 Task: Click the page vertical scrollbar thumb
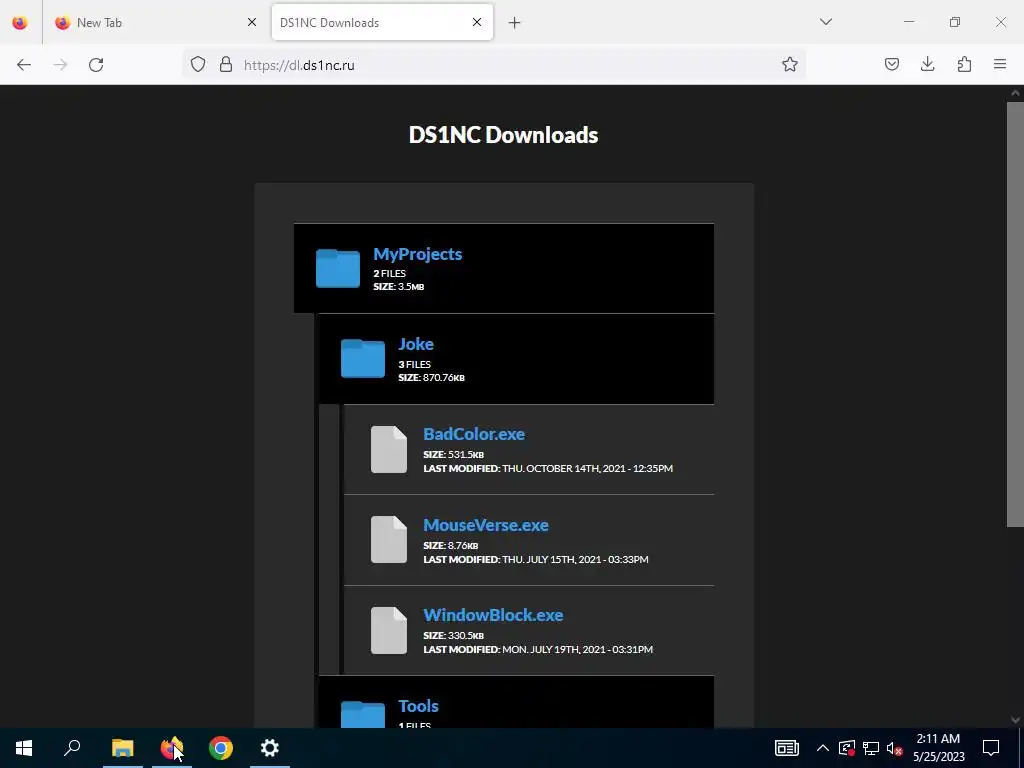coord(1015,313)
